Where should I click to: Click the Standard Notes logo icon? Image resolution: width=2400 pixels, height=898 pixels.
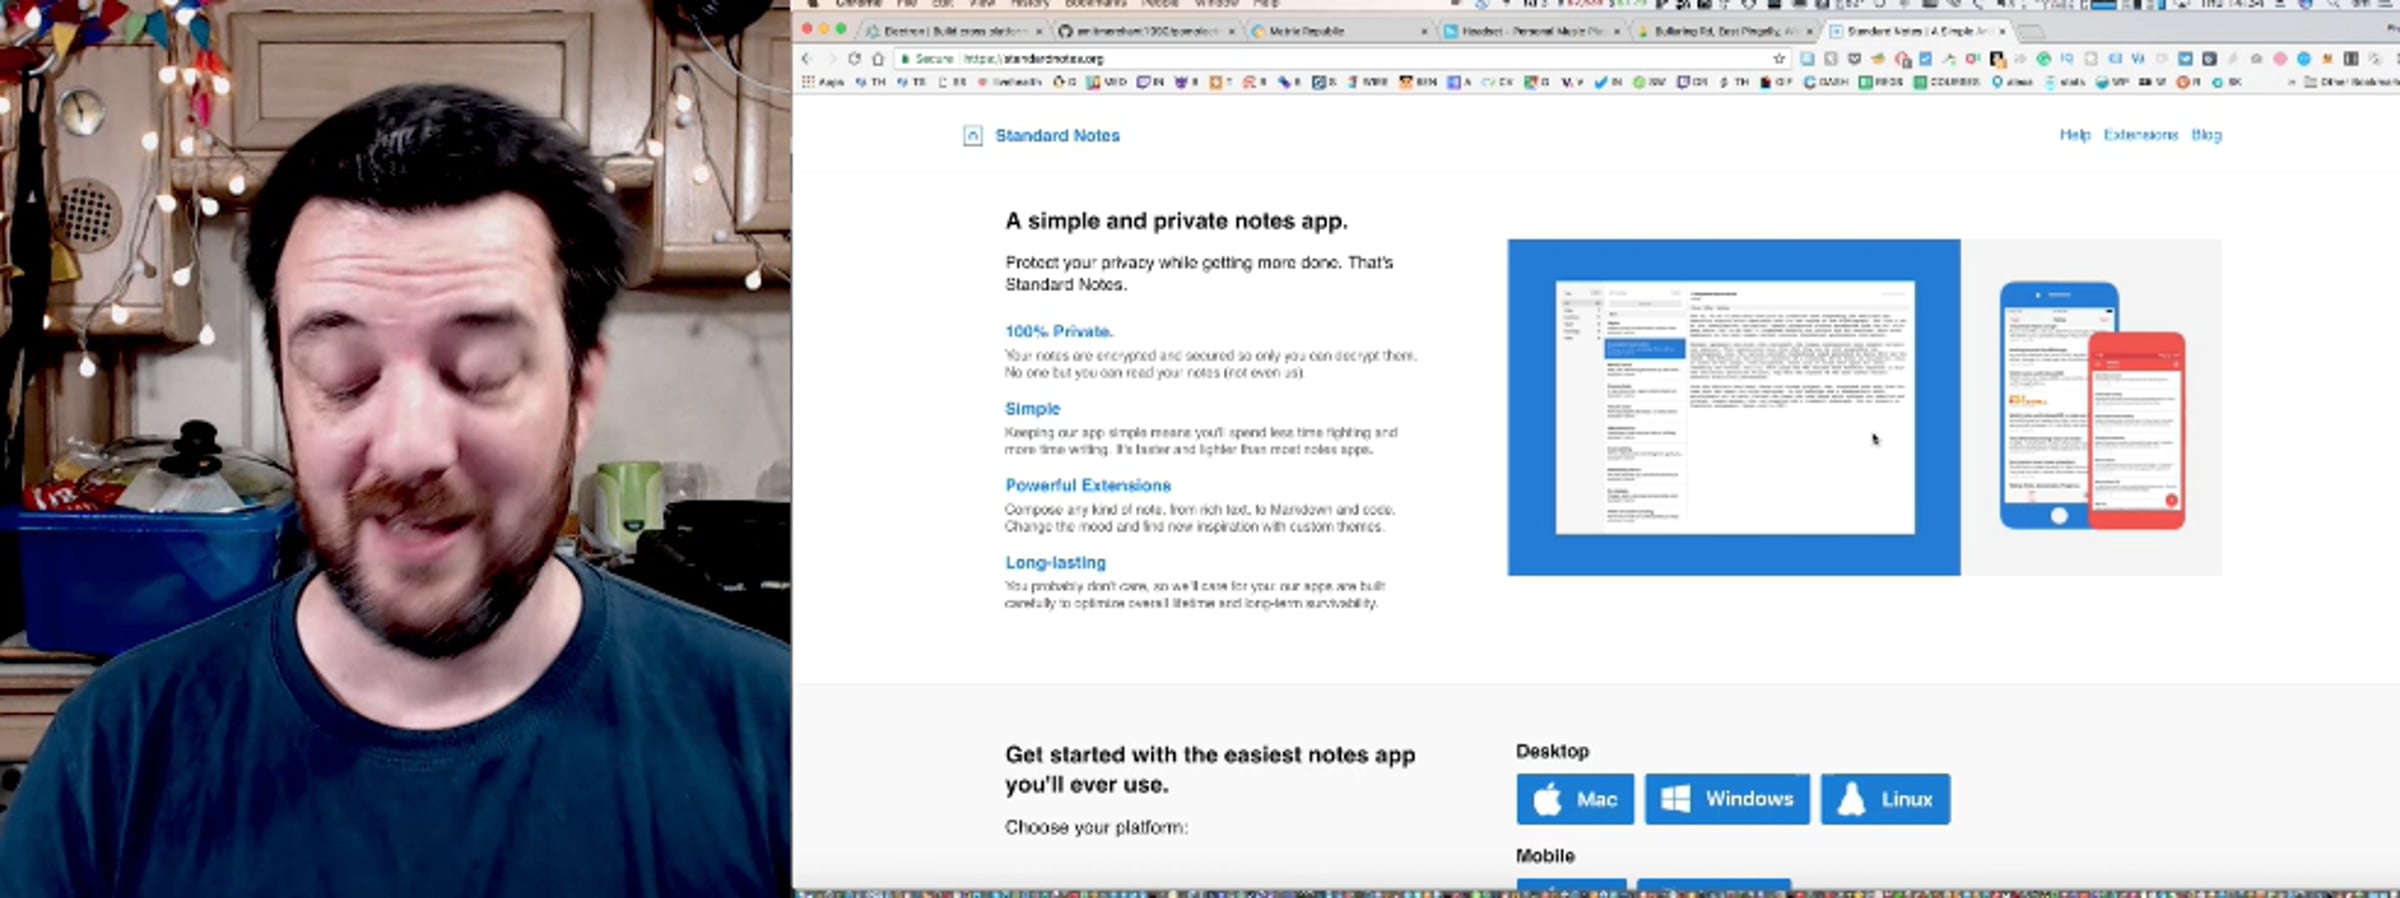tap(972, 135)
